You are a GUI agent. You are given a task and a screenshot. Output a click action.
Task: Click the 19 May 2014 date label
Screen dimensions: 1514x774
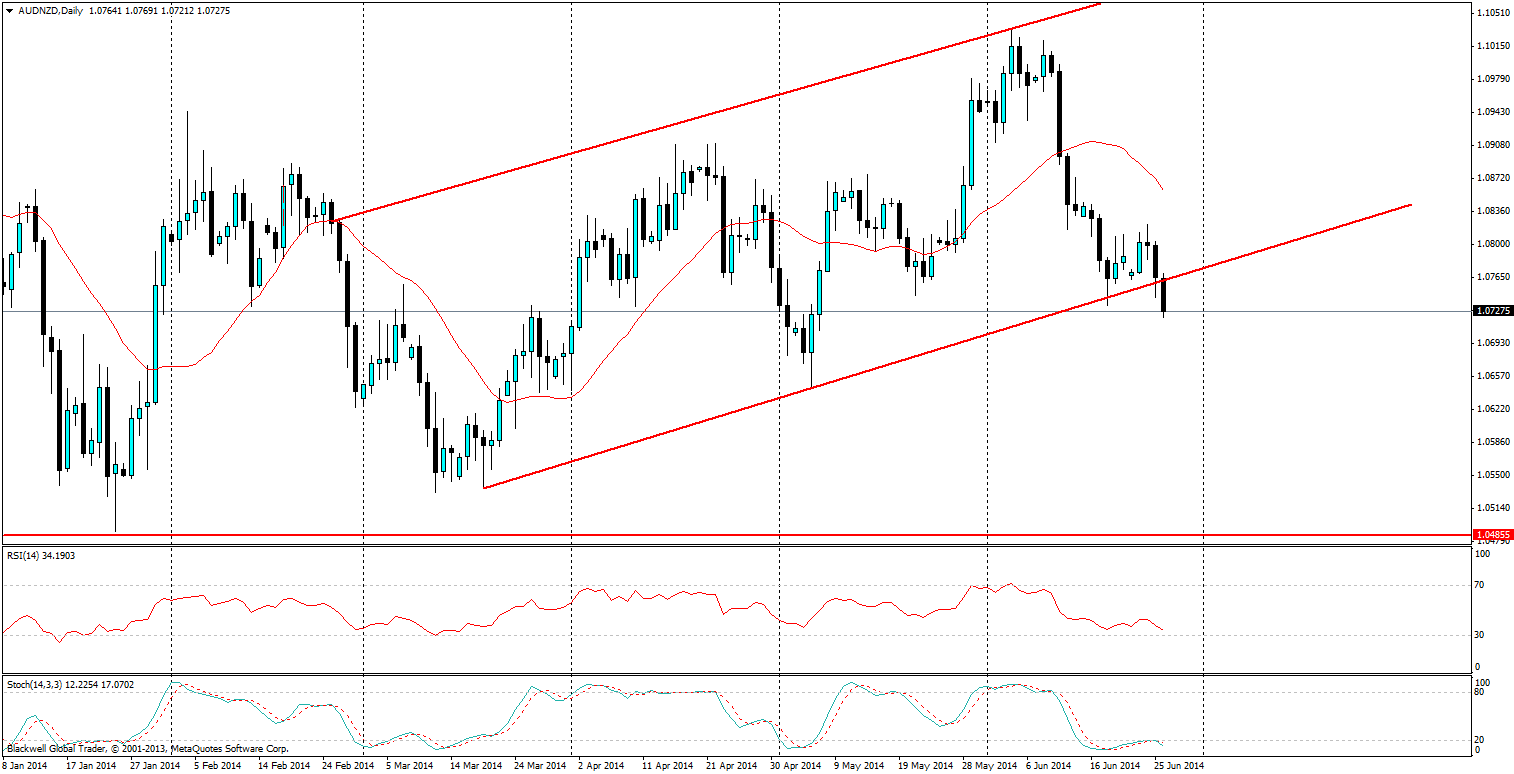click(x=925, y=766)
